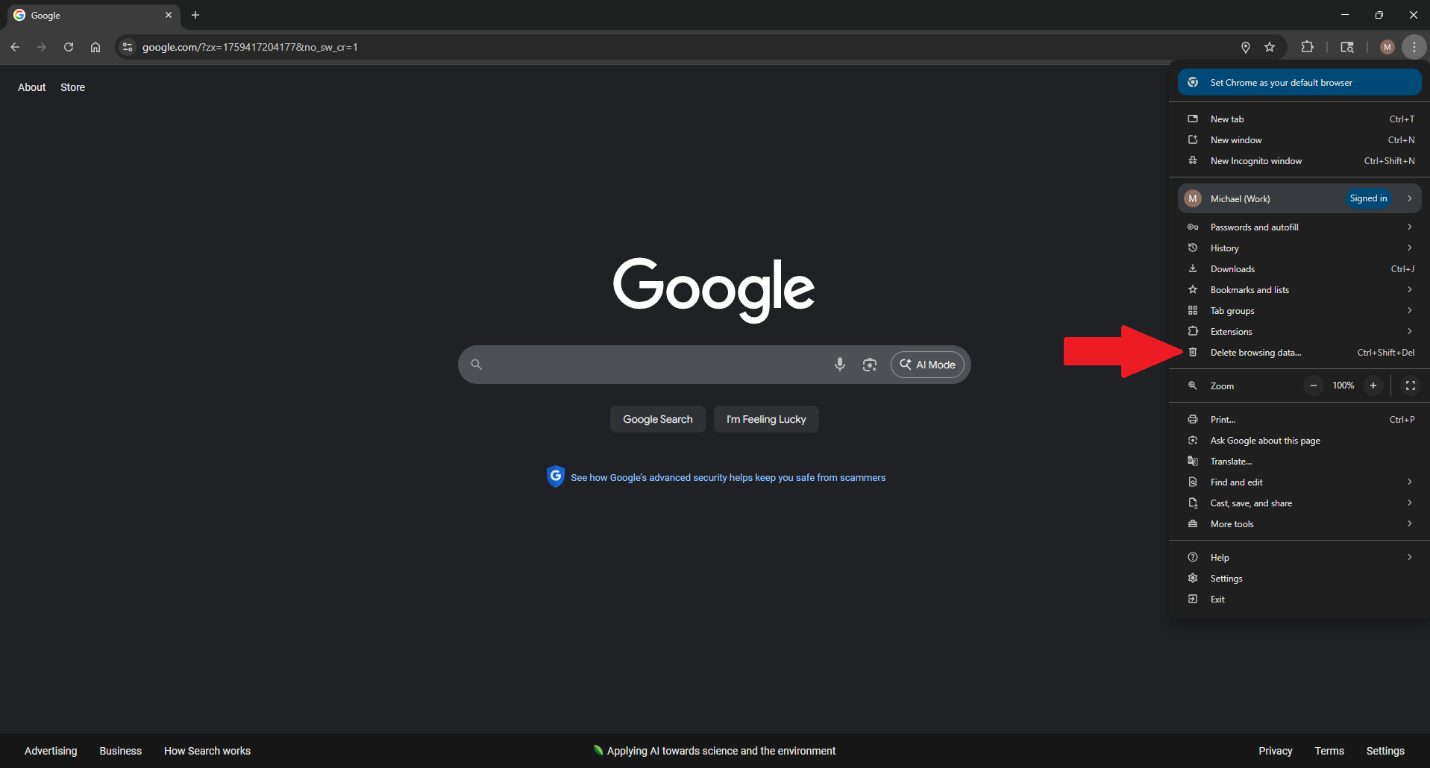Expand the More tools submenu
This screenshot has width=1430, height=768.
1299,525
